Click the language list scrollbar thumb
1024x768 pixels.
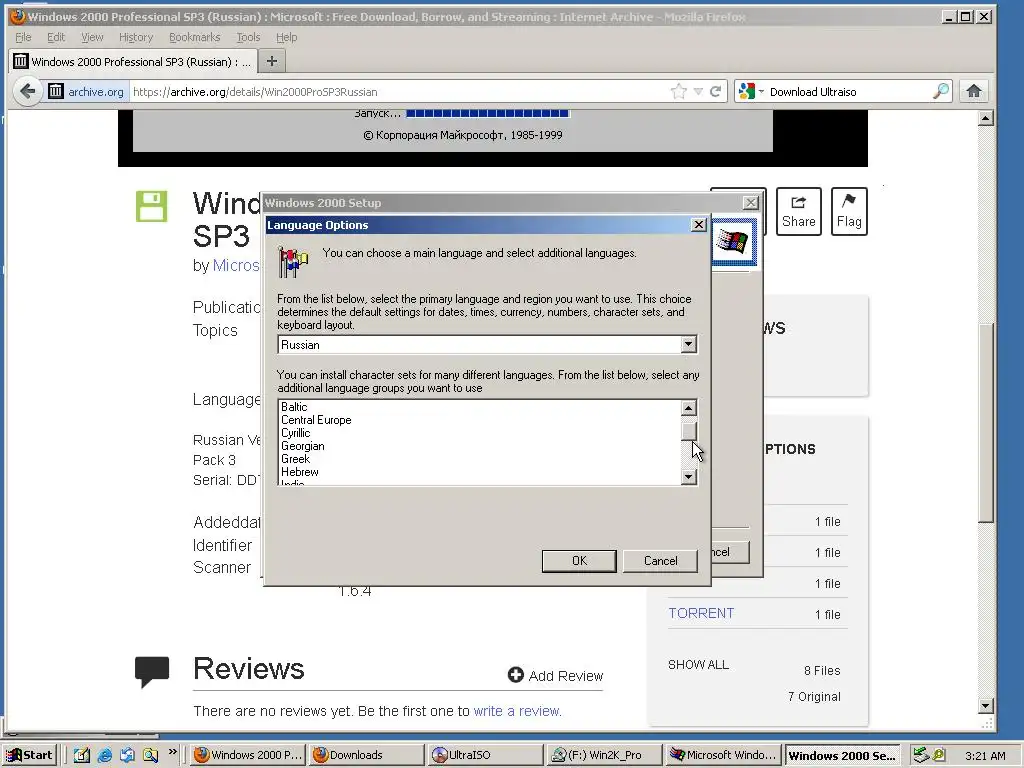pos(688,431)
